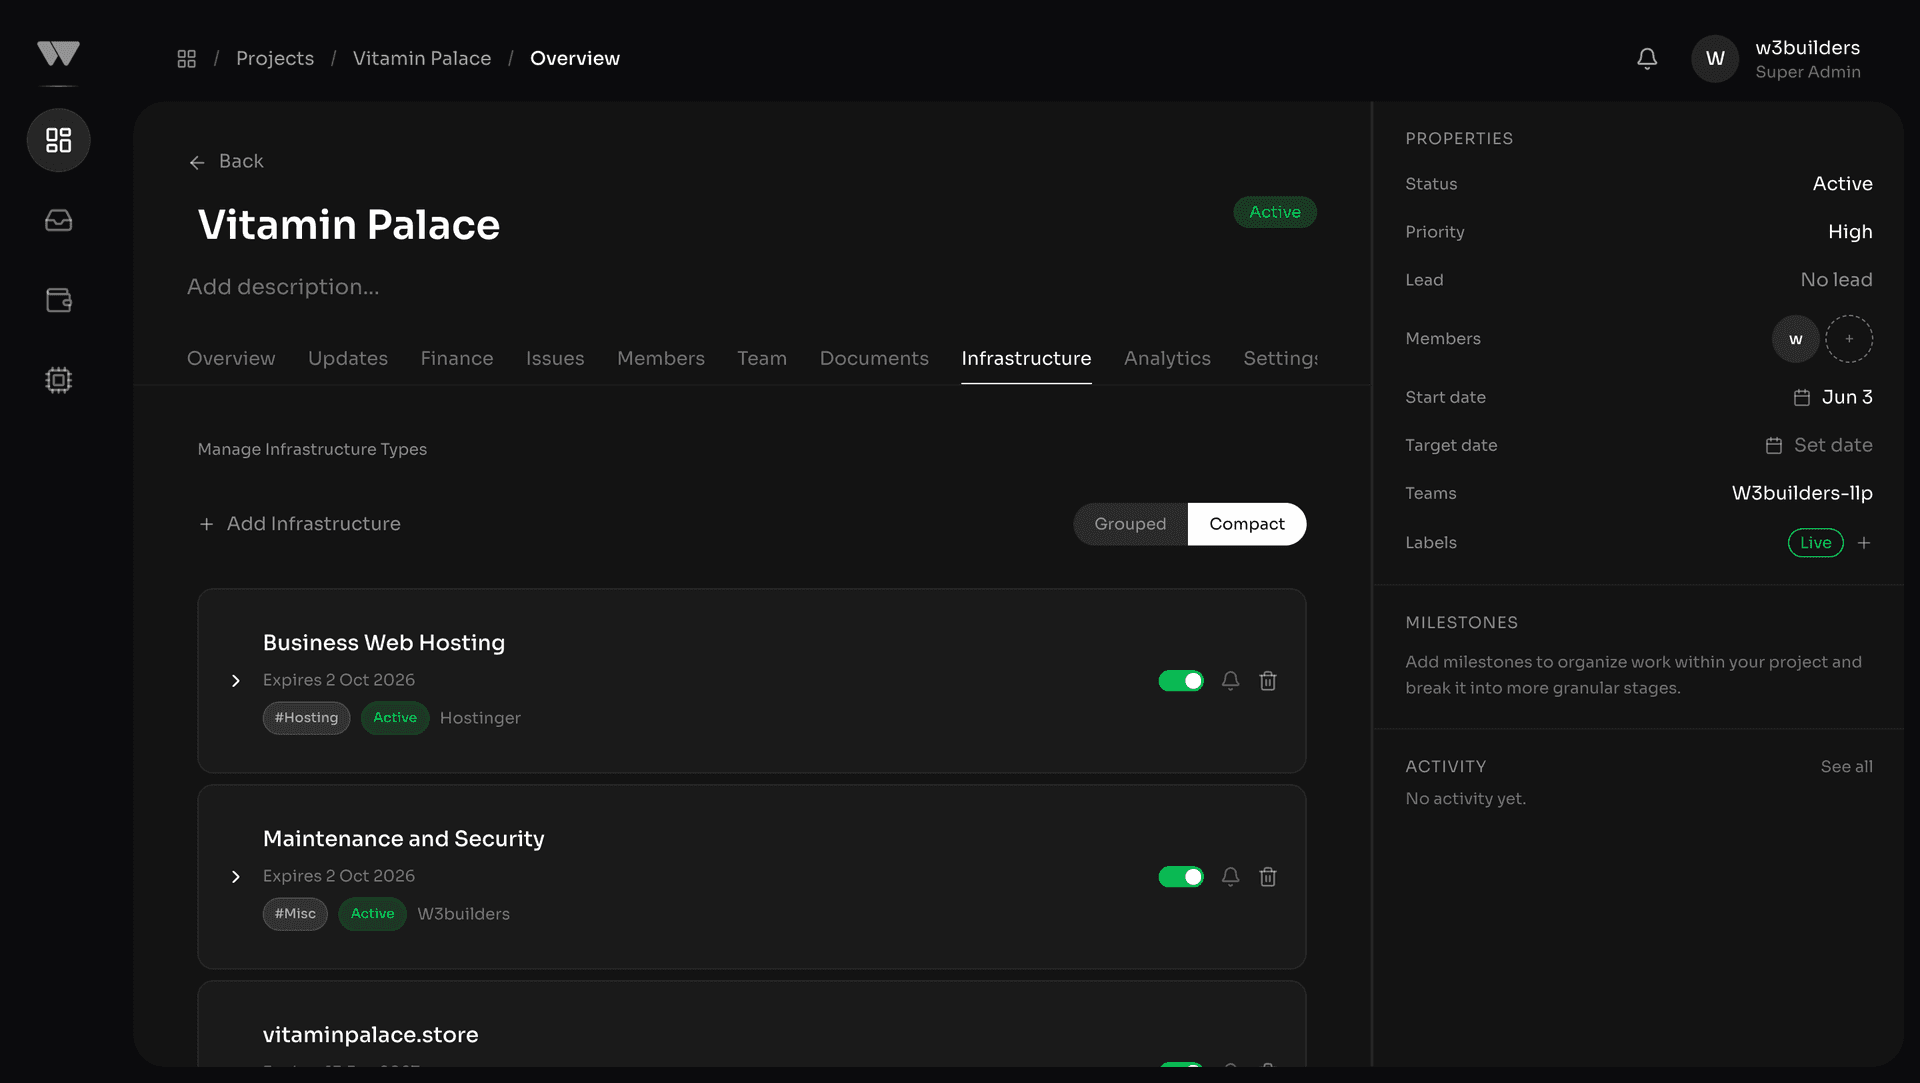Viewport: 1920px width, 1083px height.
Task: Click the grid icon in breadcrumb
Action: point(186,59)
